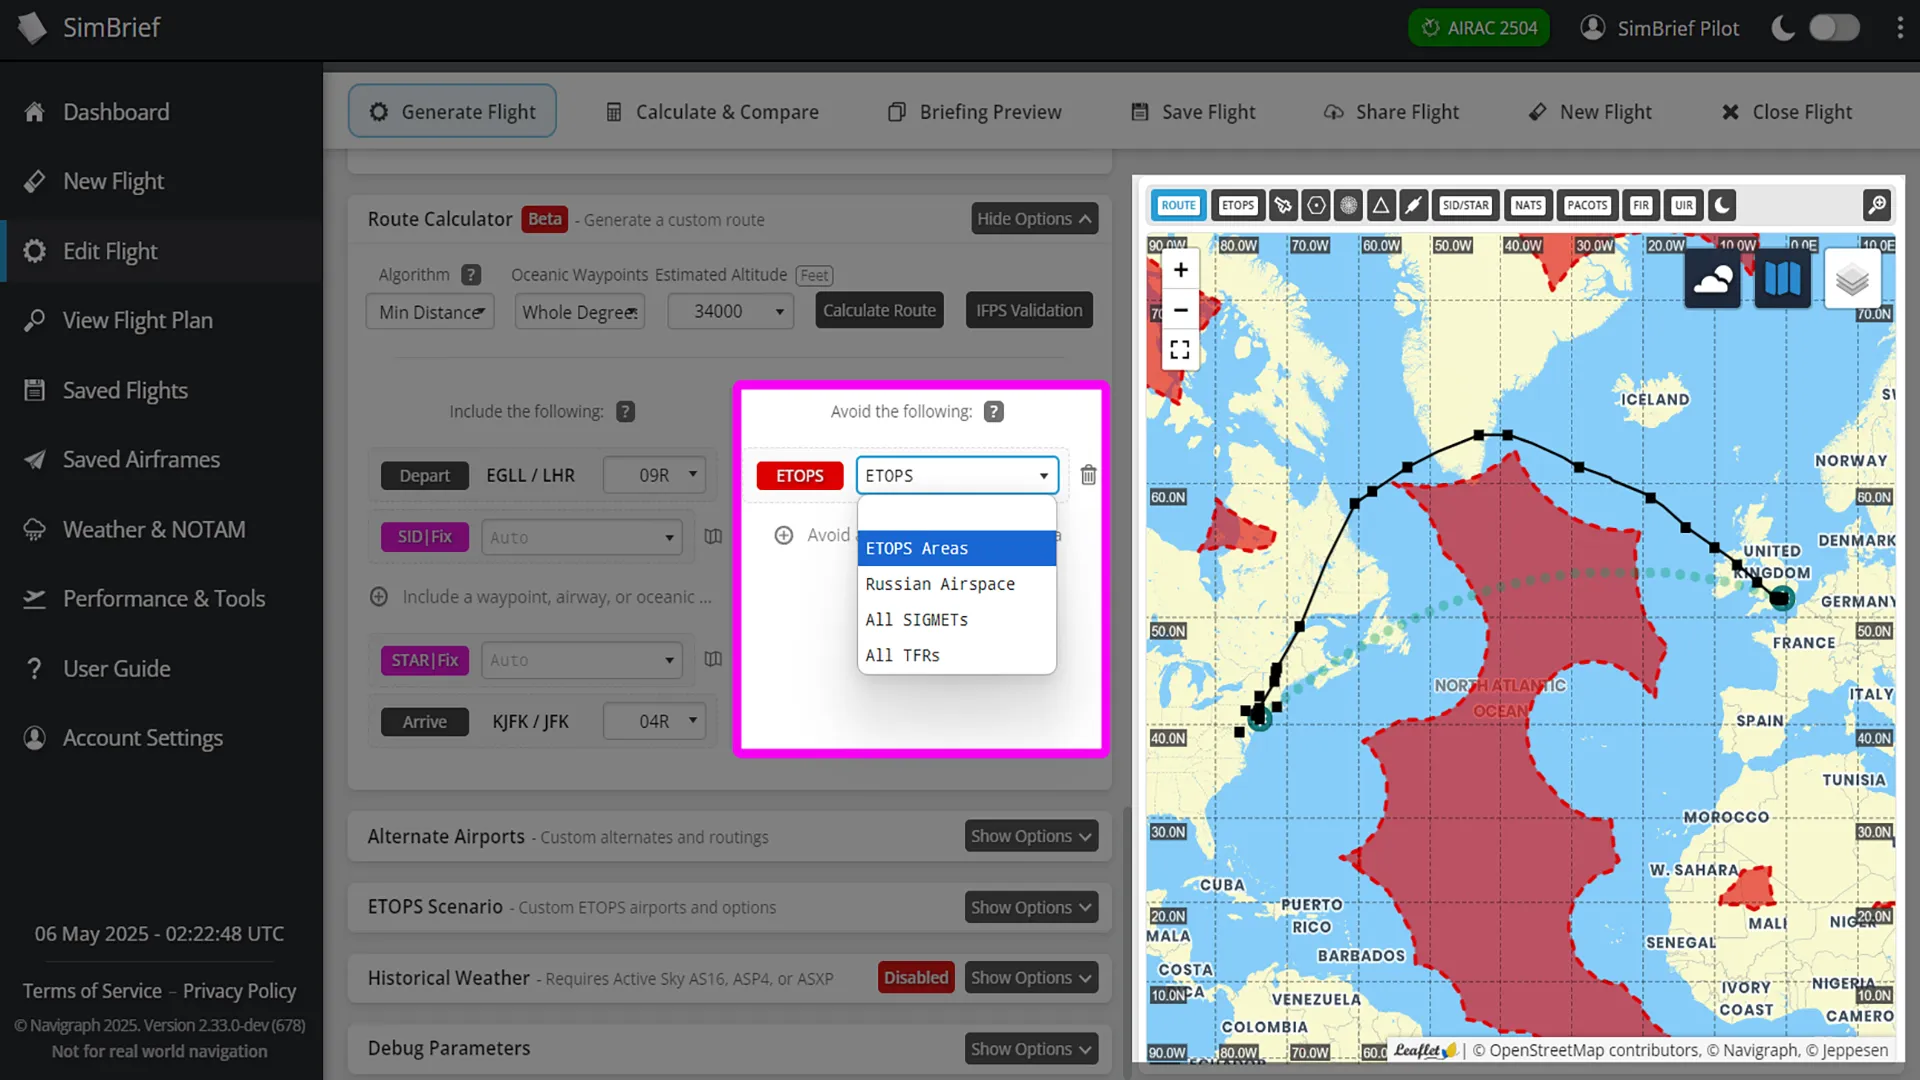Click the magnifier search icon on the map
This screenshot has width=1920, height=1080.
point(1877,205)
